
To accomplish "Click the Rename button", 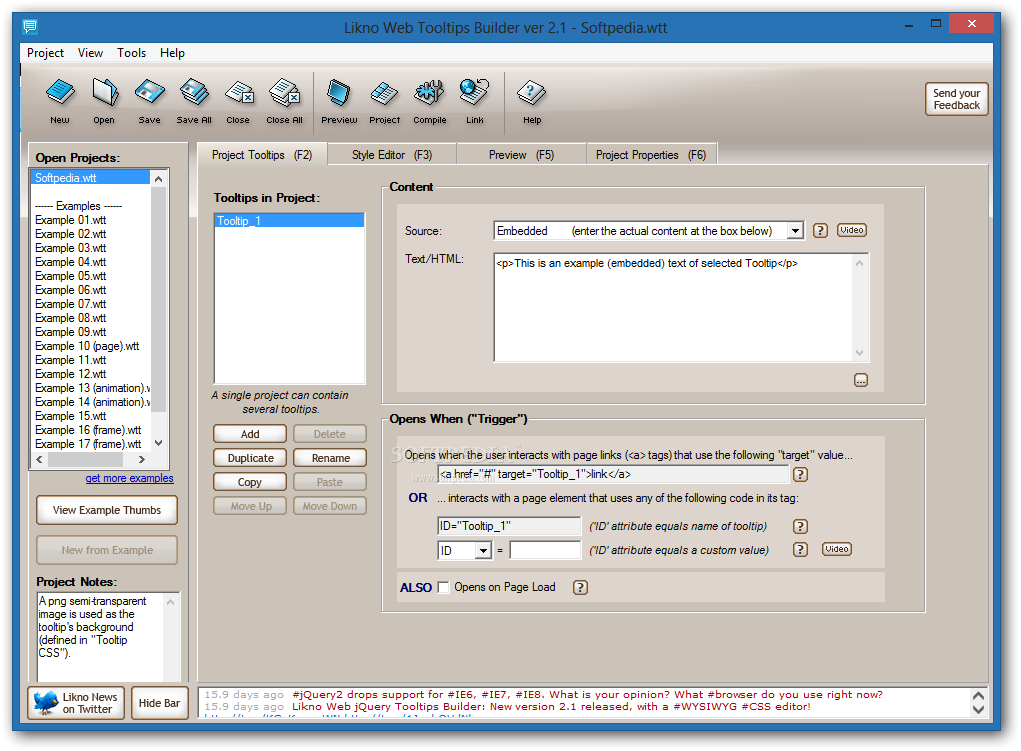I will (330, 458).
